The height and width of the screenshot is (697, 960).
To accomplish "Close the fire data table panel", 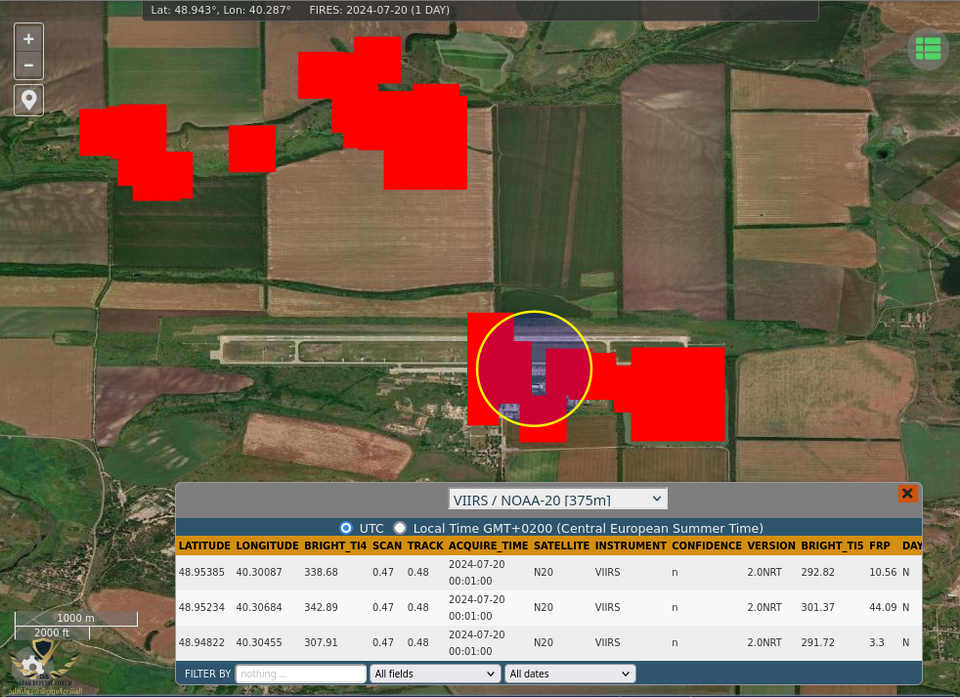I will point(907,494).
